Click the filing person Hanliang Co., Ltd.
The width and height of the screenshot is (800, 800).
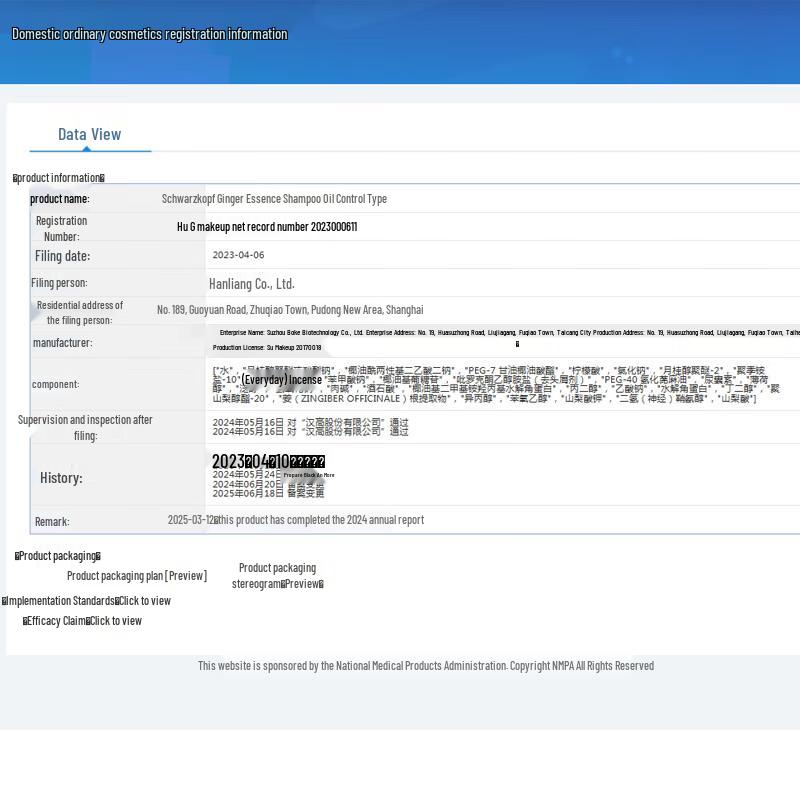(251, 284)
